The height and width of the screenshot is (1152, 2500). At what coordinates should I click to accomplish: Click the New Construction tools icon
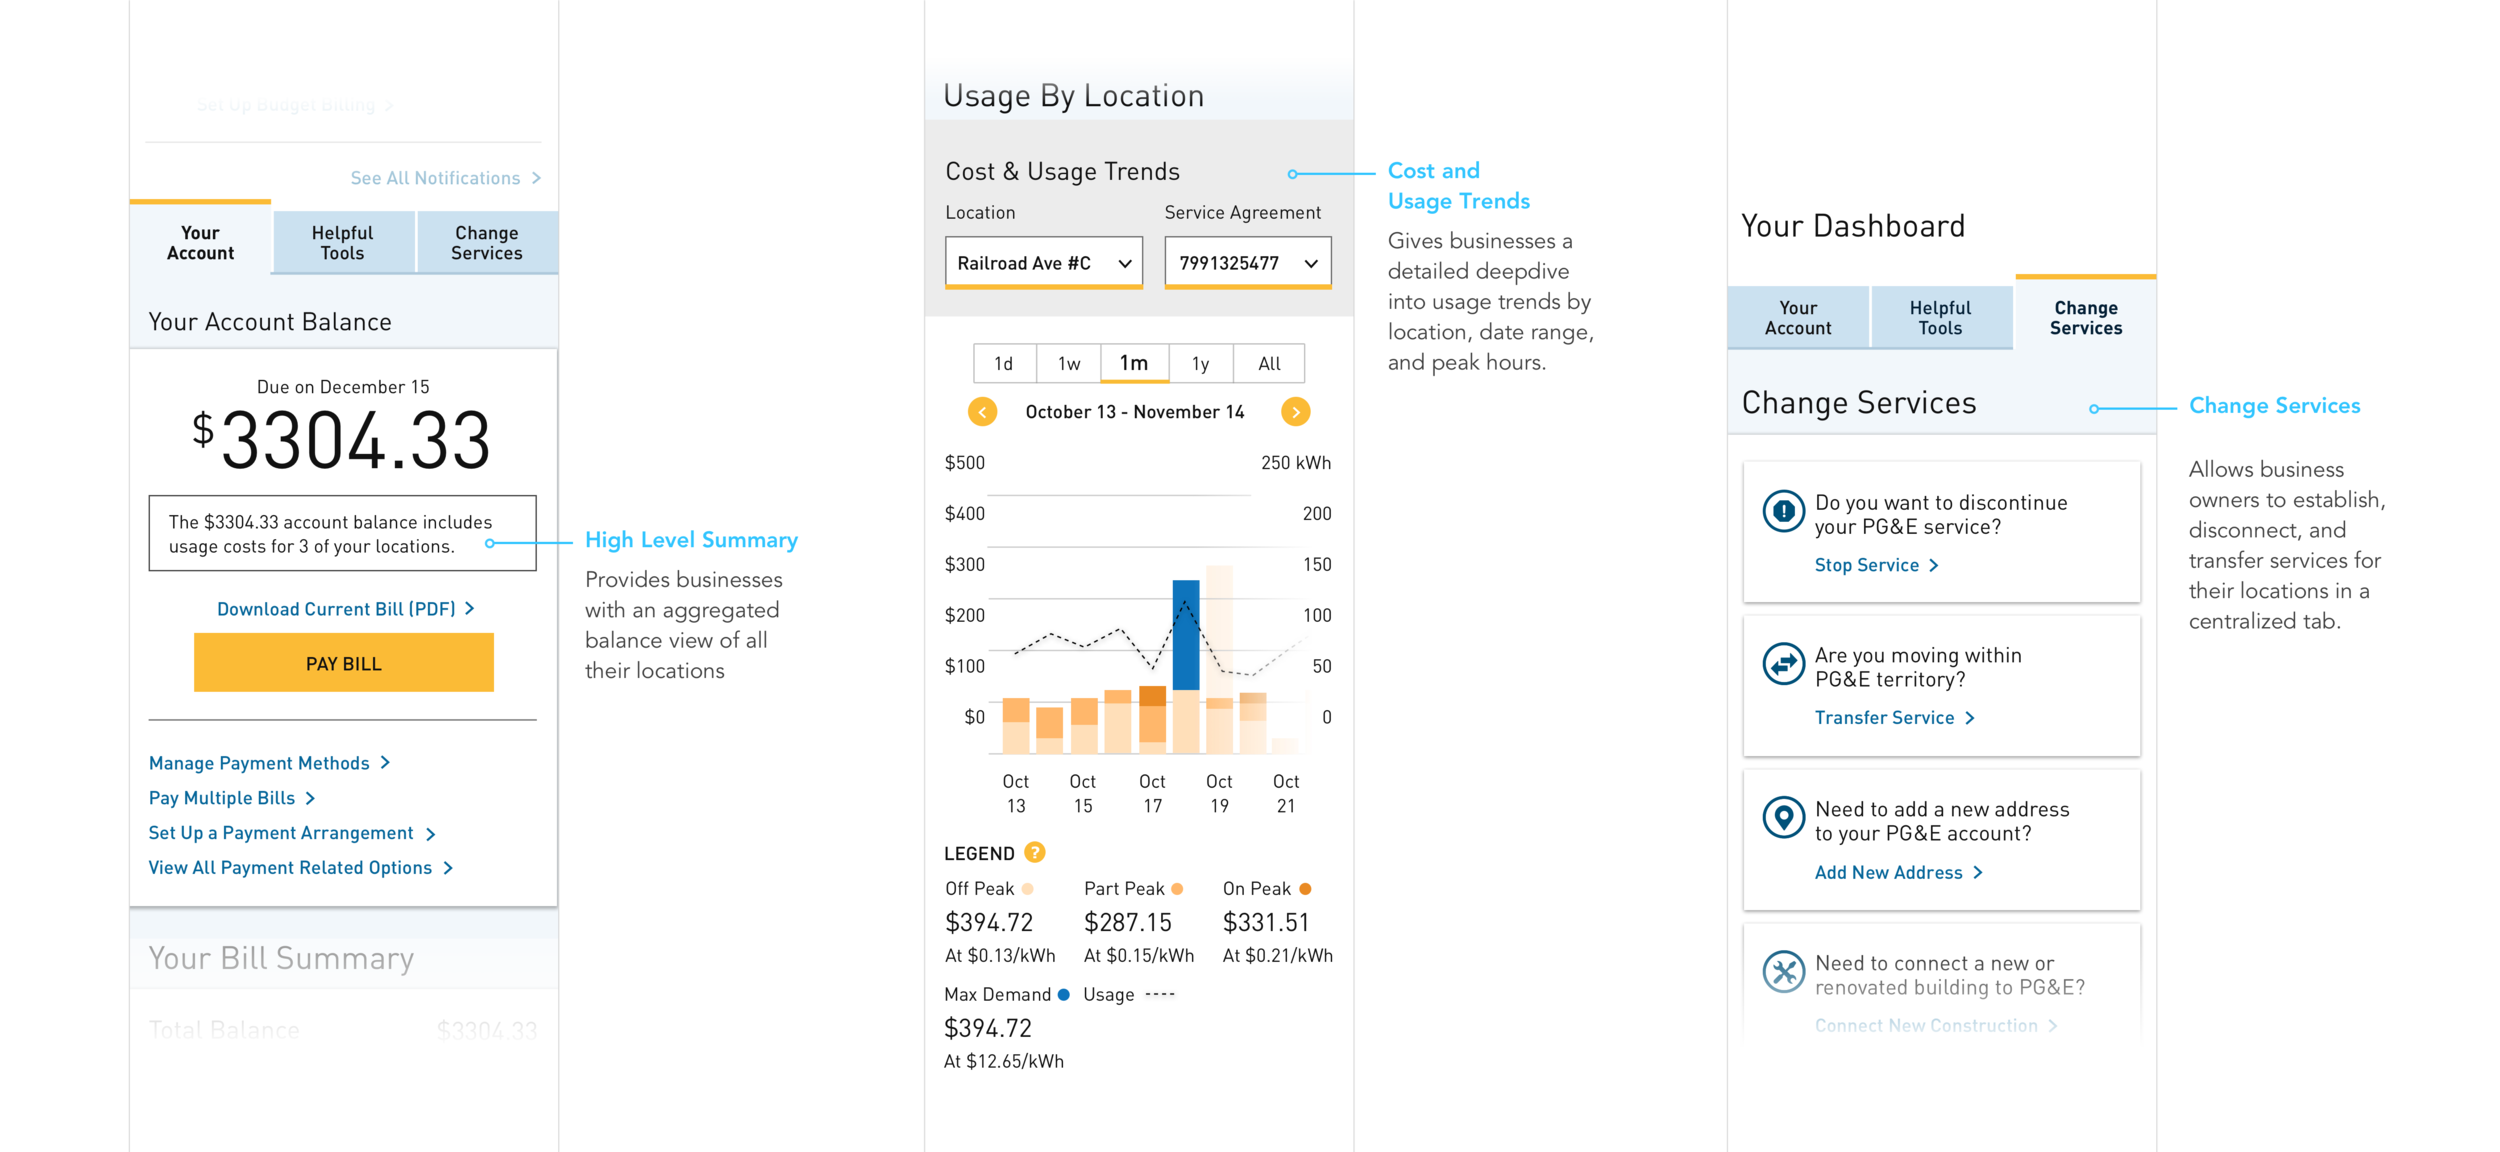(x=1783, y=971)
